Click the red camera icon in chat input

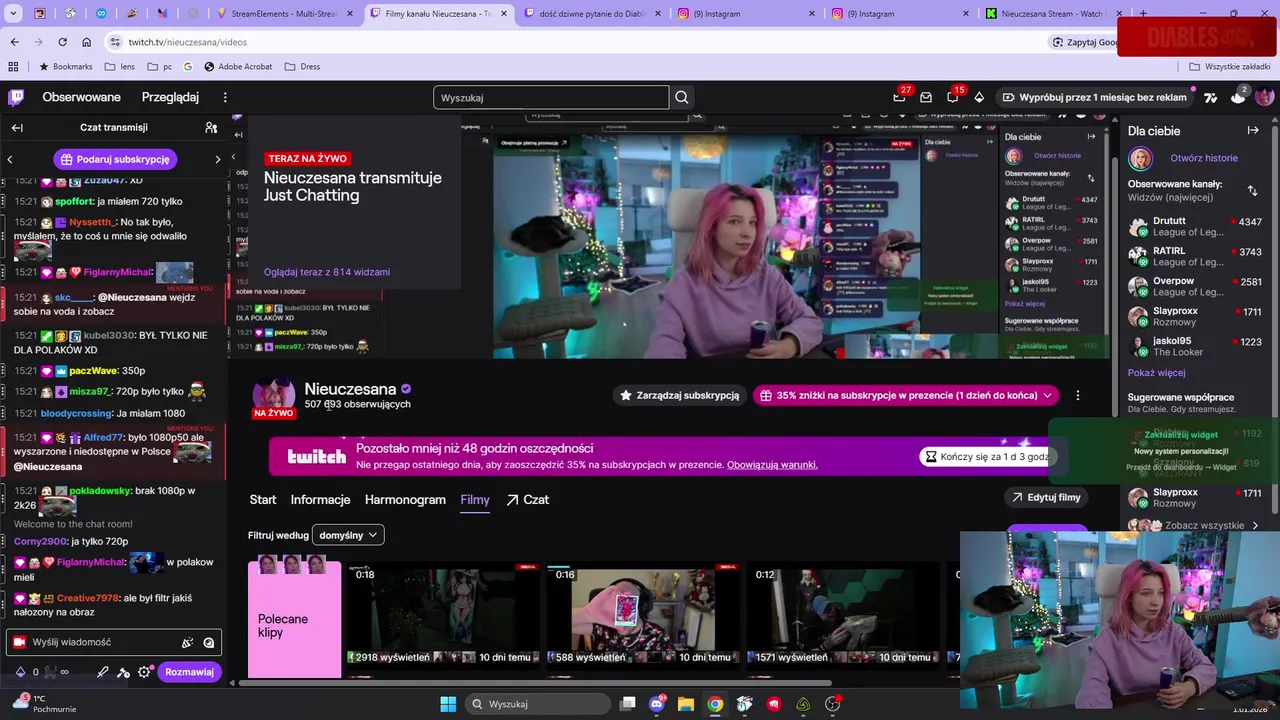(19, 642)
